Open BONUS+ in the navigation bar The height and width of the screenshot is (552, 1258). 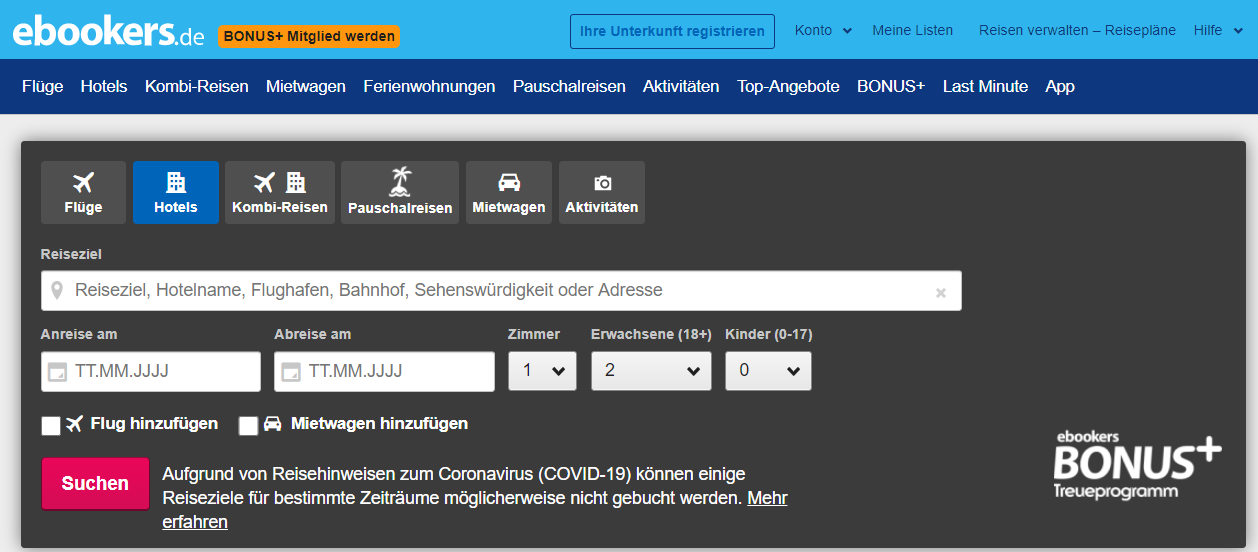pyautogui.click(x=891, y=86)
